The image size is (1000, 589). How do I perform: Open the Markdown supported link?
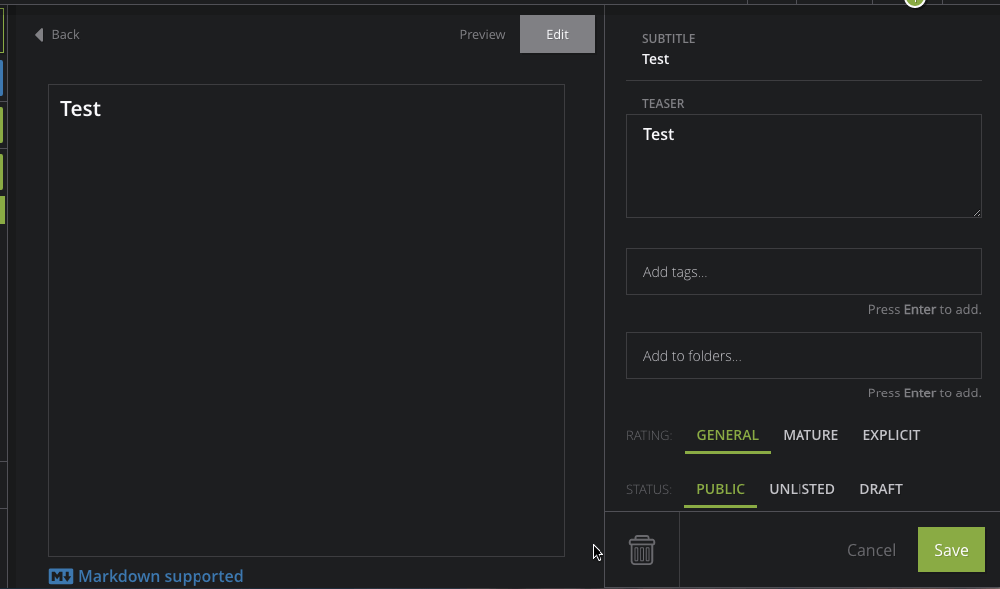coord(160,577)
